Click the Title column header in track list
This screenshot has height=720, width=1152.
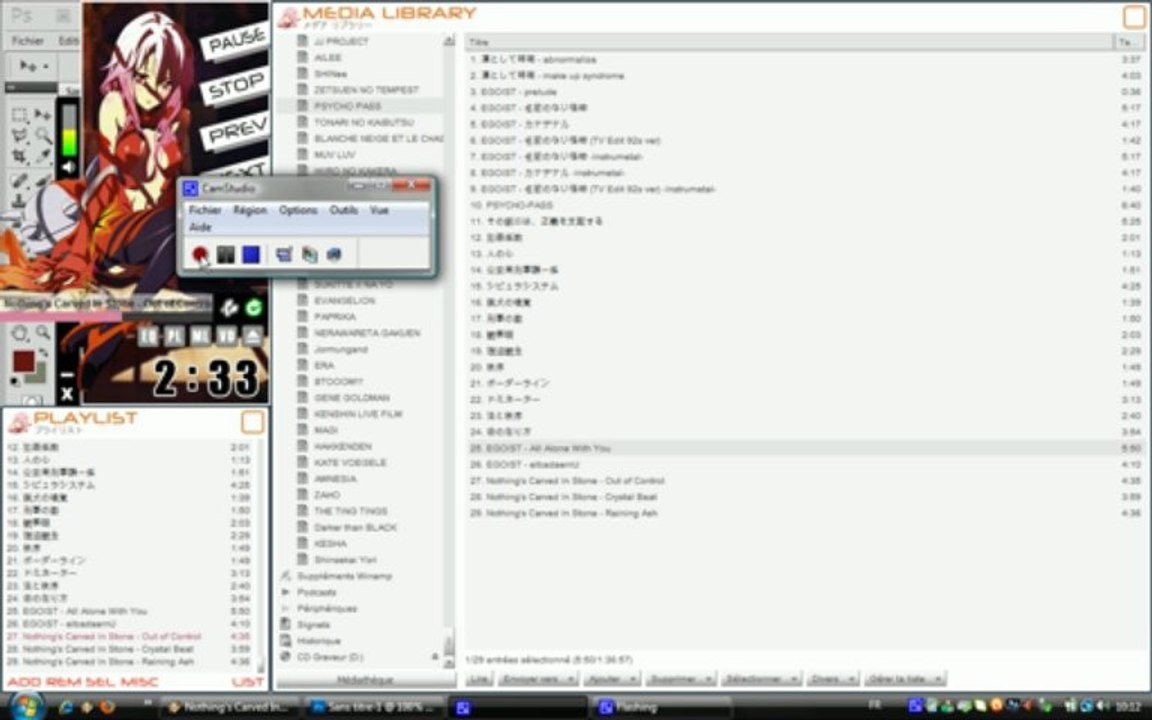pos(790,42)
